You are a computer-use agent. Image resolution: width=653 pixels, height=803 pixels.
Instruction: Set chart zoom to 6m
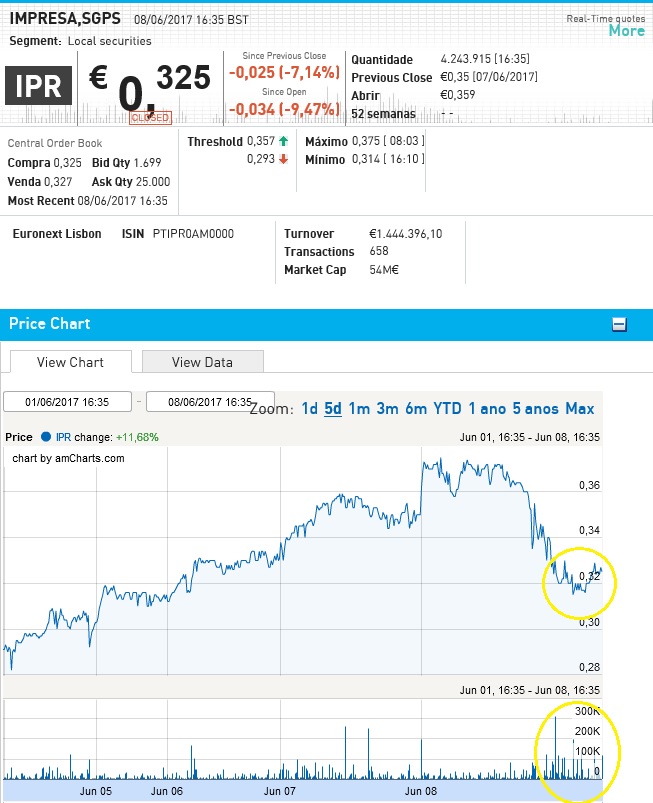(x=416, y=409)
